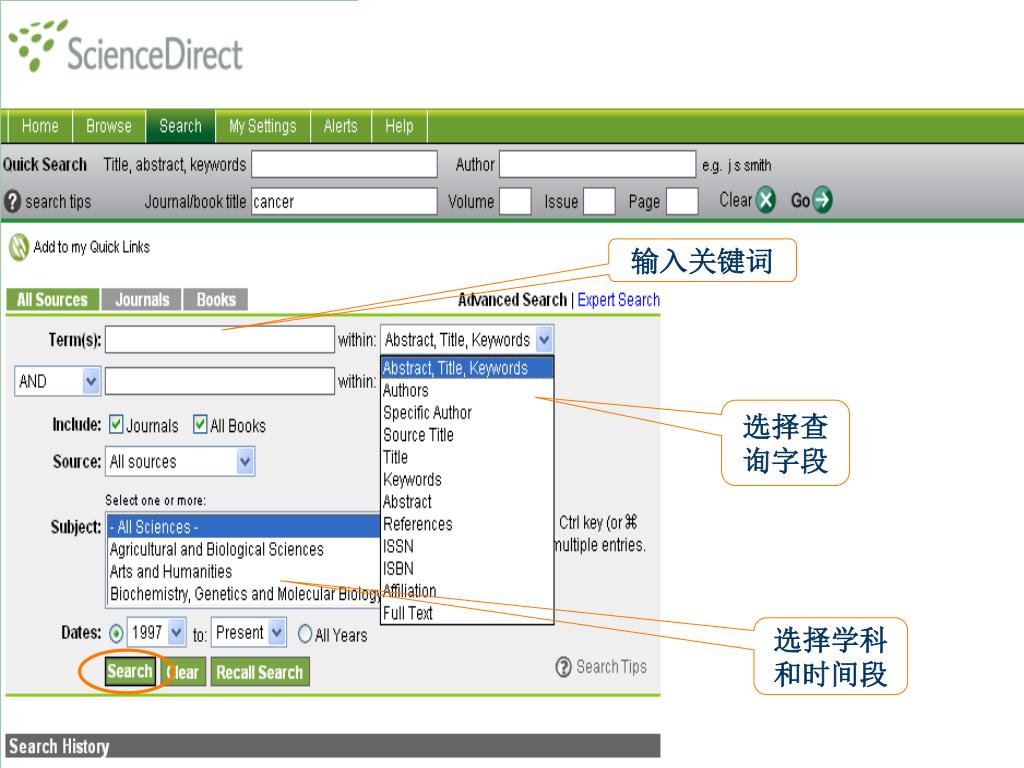Image resolution: width=1024 pixels, height=768 pixels.
Task: Select Biochemistry, Genetics and Molecular Biology subject
Action: [x=244, y=594]
